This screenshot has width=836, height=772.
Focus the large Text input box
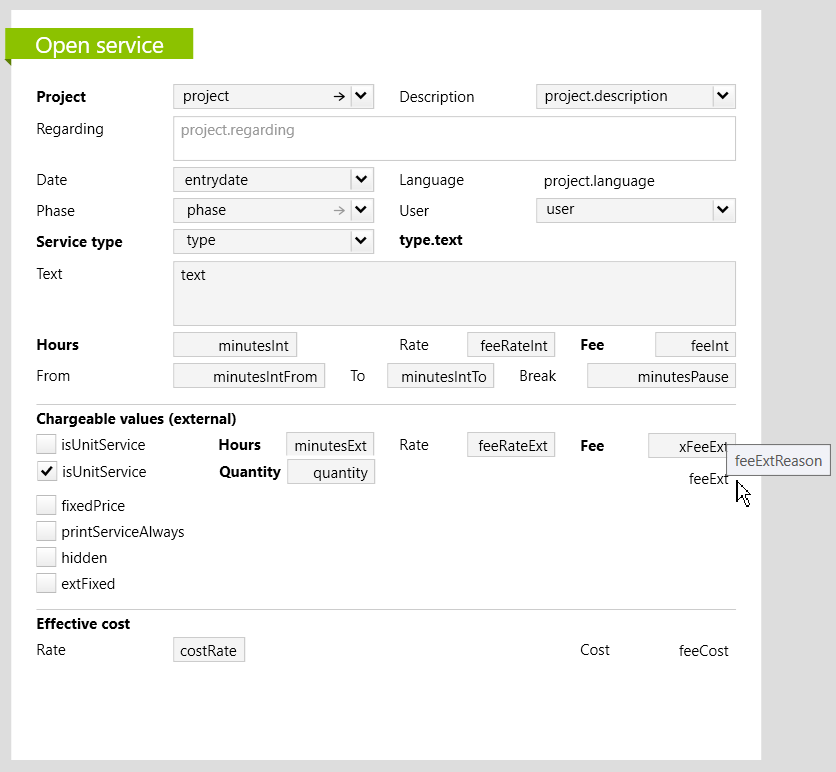point(454,293)
